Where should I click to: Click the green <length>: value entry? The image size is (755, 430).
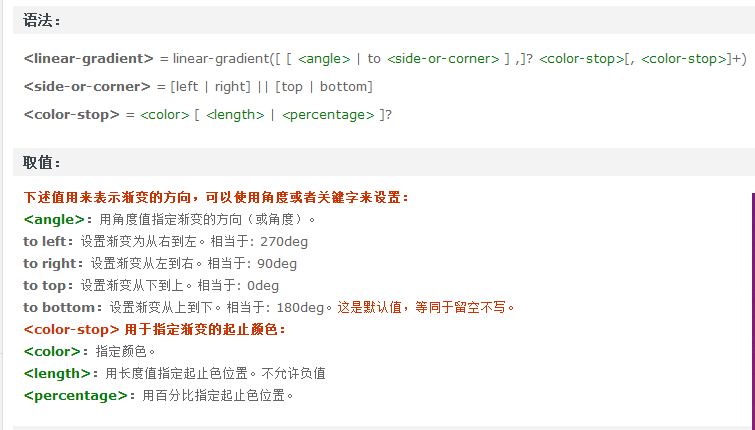pos(57,373)
